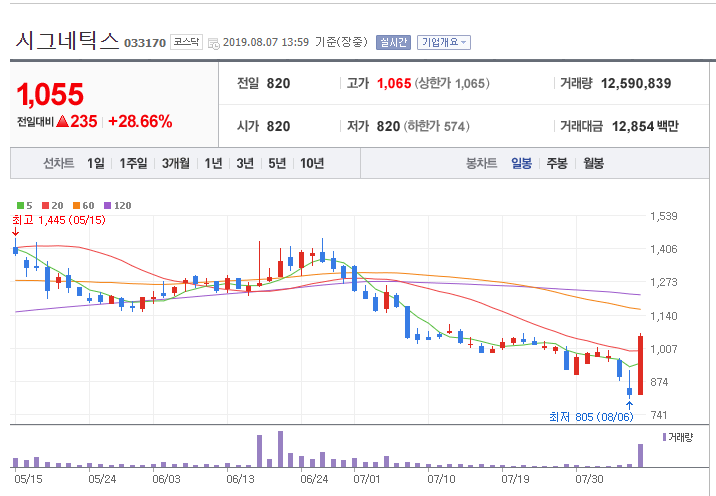Click the tall red candlestick for 08/07
The height and width of the screenshot is (496, 716).
coord(641,365)
